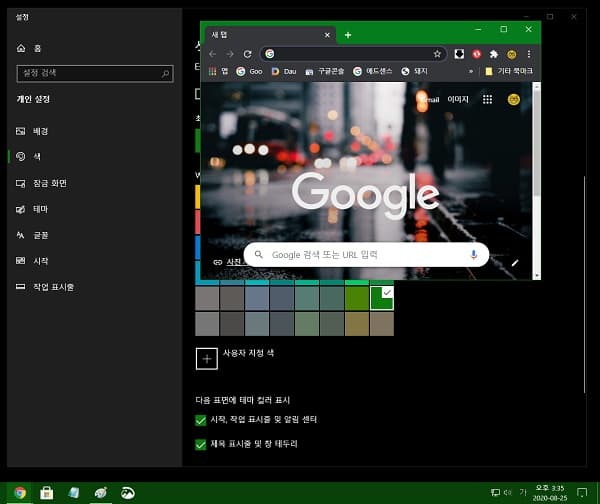Open the 기타 북마크 folder
600x504 pixels.
point(509,71)
